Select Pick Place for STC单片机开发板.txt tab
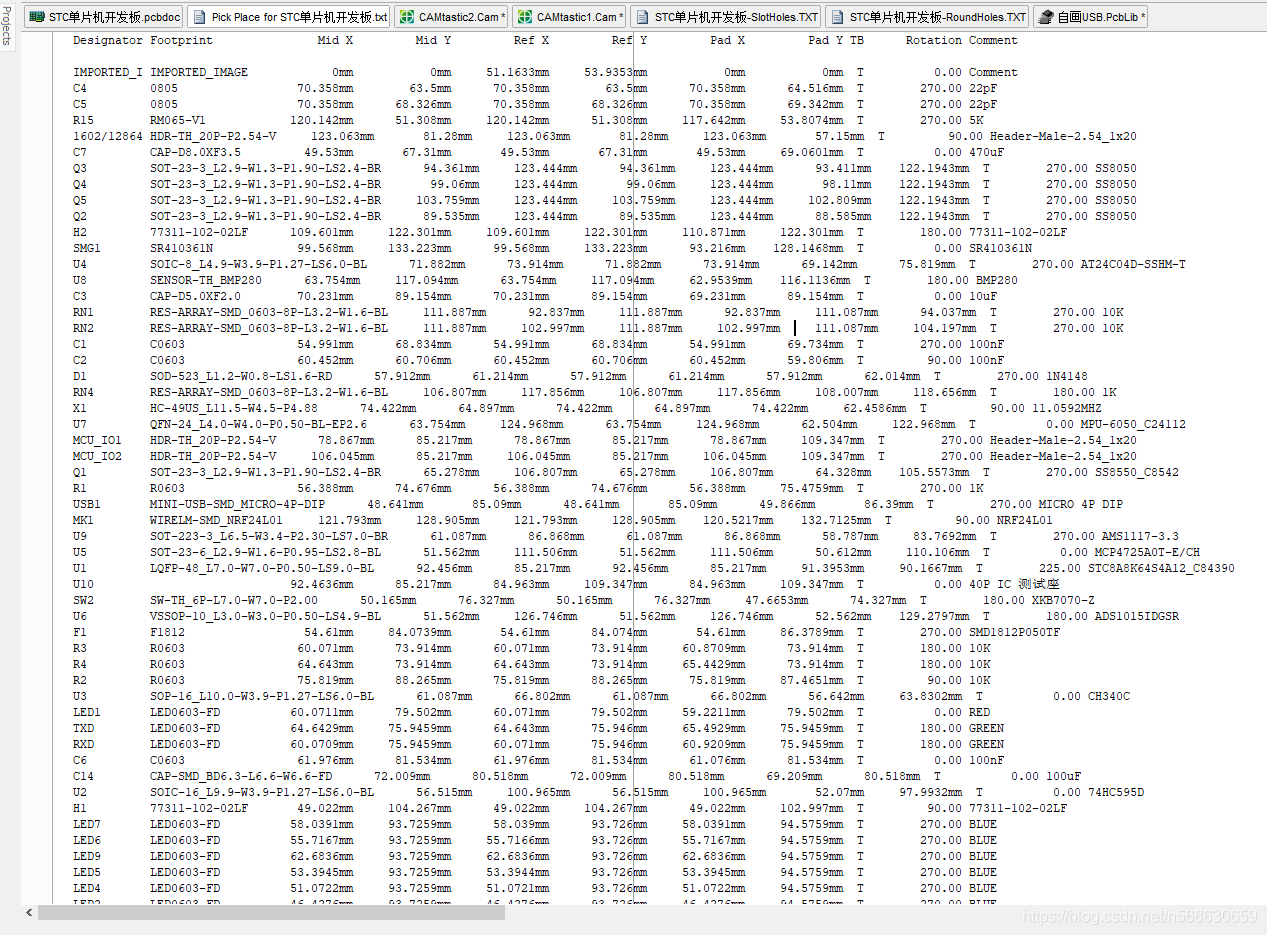This screenshot has height=935, width=1267. click(289, 17)
